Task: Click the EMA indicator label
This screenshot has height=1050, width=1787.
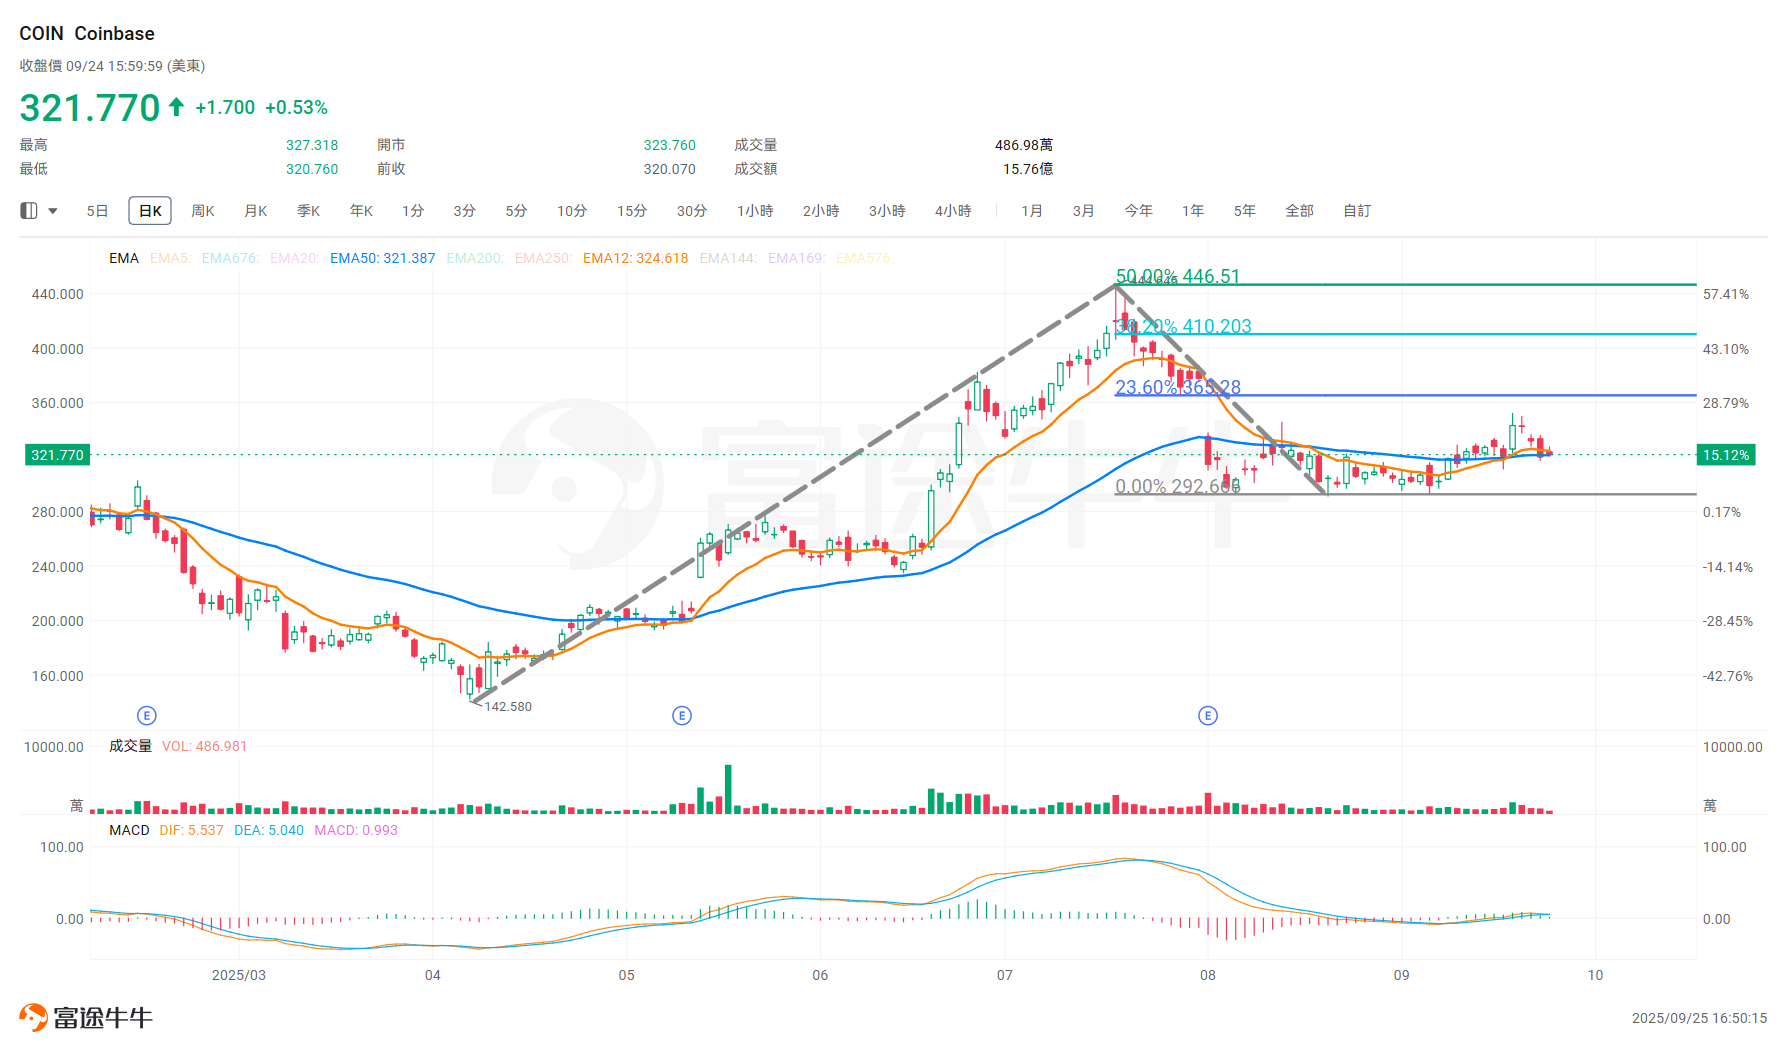Action: 123,258
